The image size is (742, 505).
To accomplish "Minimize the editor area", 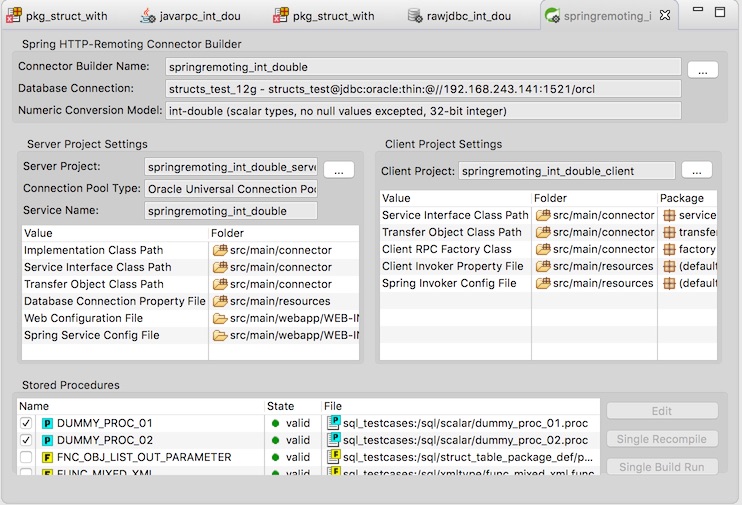I will (x=698, y=9).
